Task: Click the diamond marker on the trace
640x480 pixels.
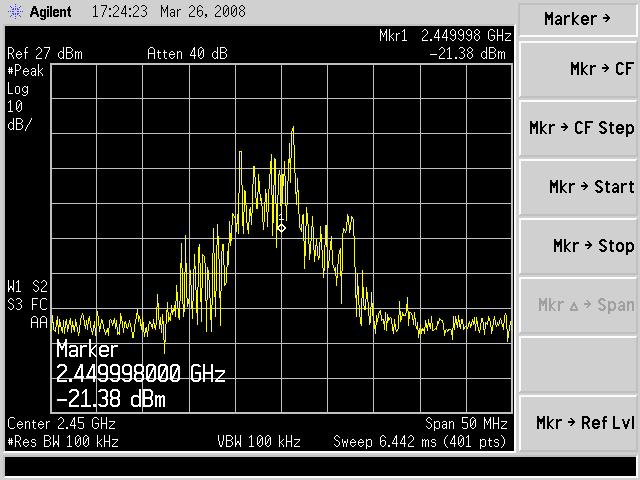Action: pyautogui.click(x=281, y=228)
